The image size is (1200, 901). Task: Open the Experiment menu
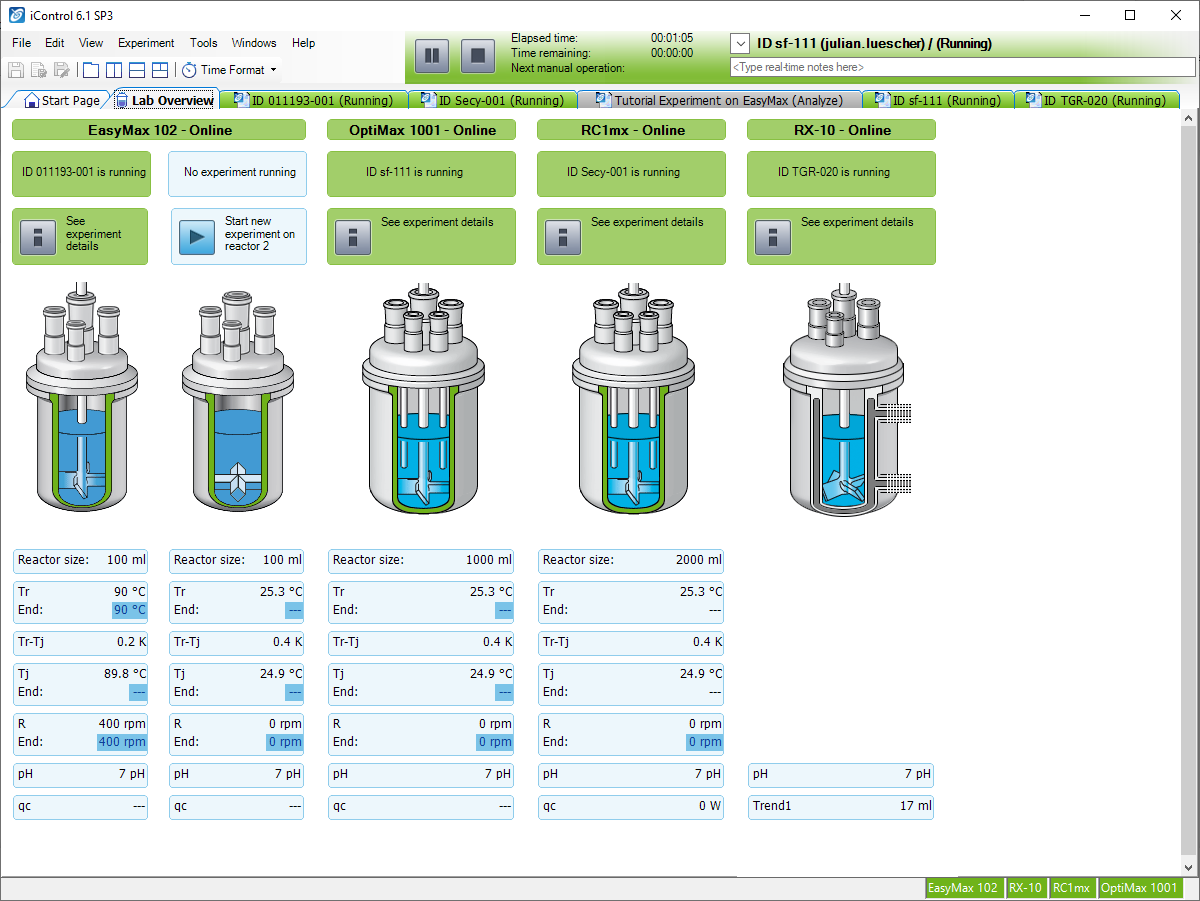tap(146, 43)
